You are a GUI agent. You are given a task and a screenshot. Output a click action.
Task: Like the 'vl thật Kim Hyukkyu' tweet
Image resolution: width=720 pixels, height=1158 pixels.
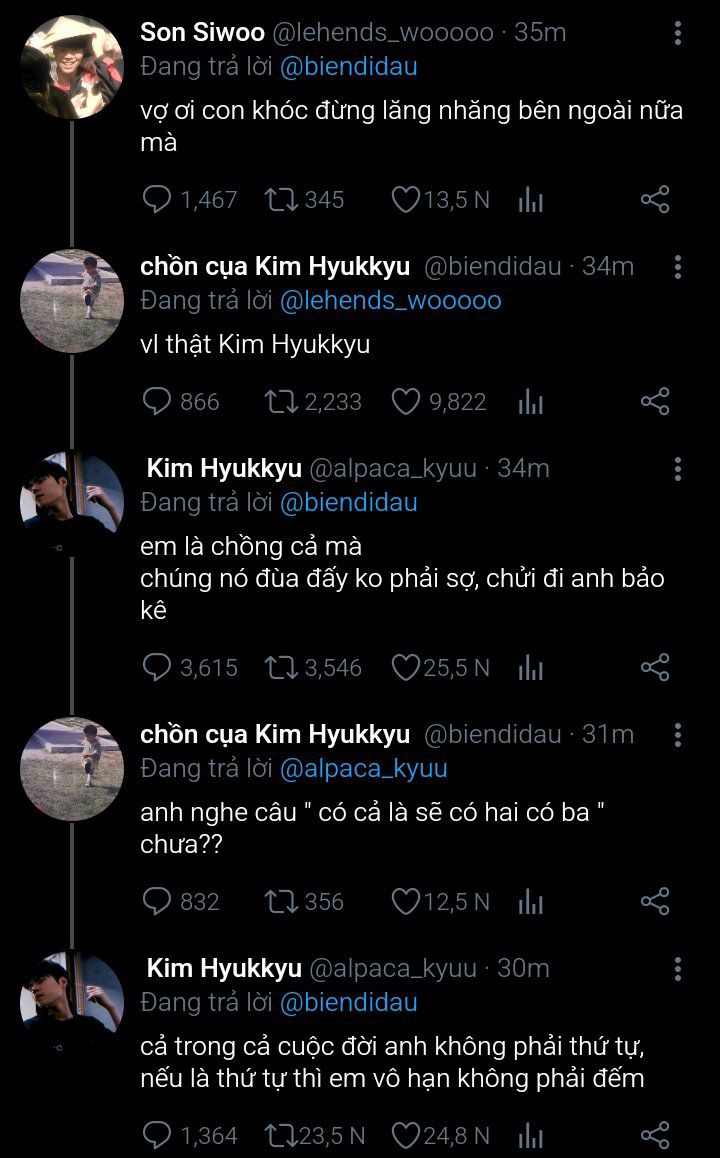click(x=405, y=402)
